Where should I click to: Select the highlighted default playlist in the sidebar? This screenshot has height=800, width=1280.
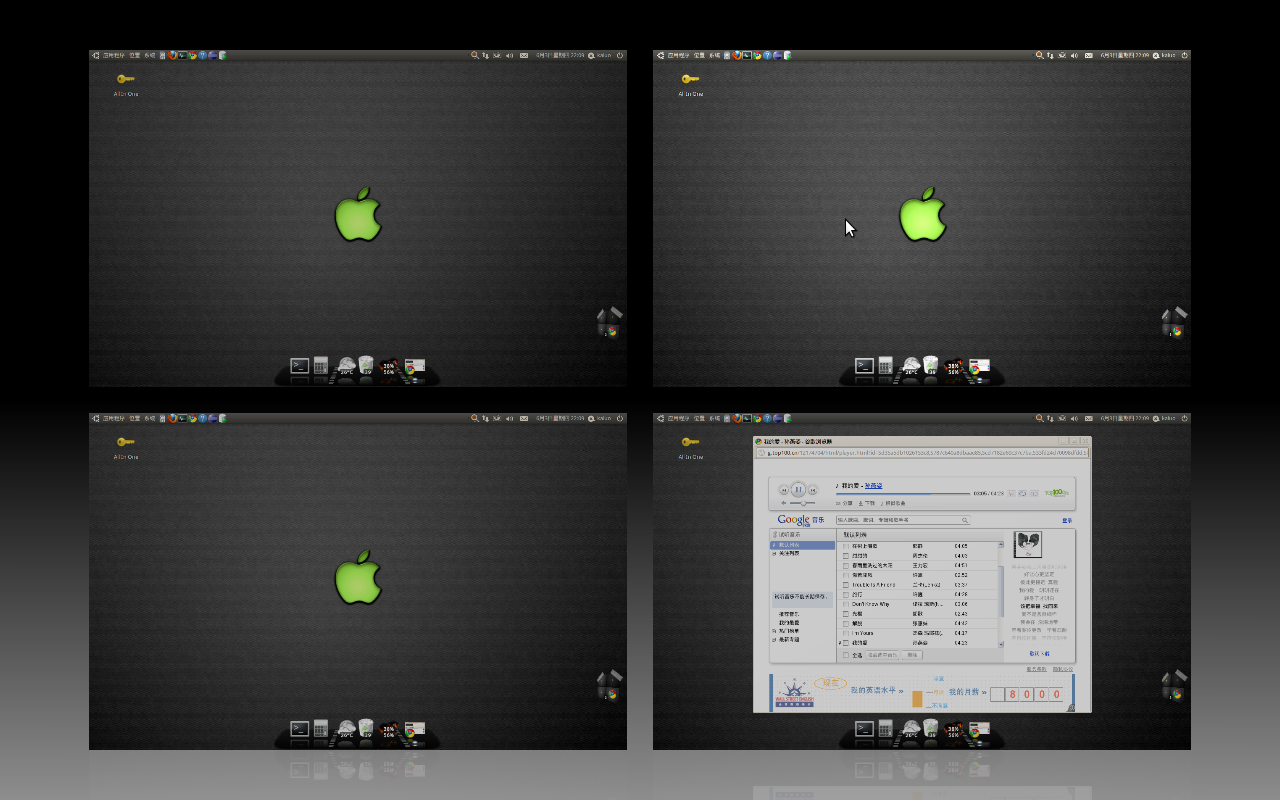(802, 545)
